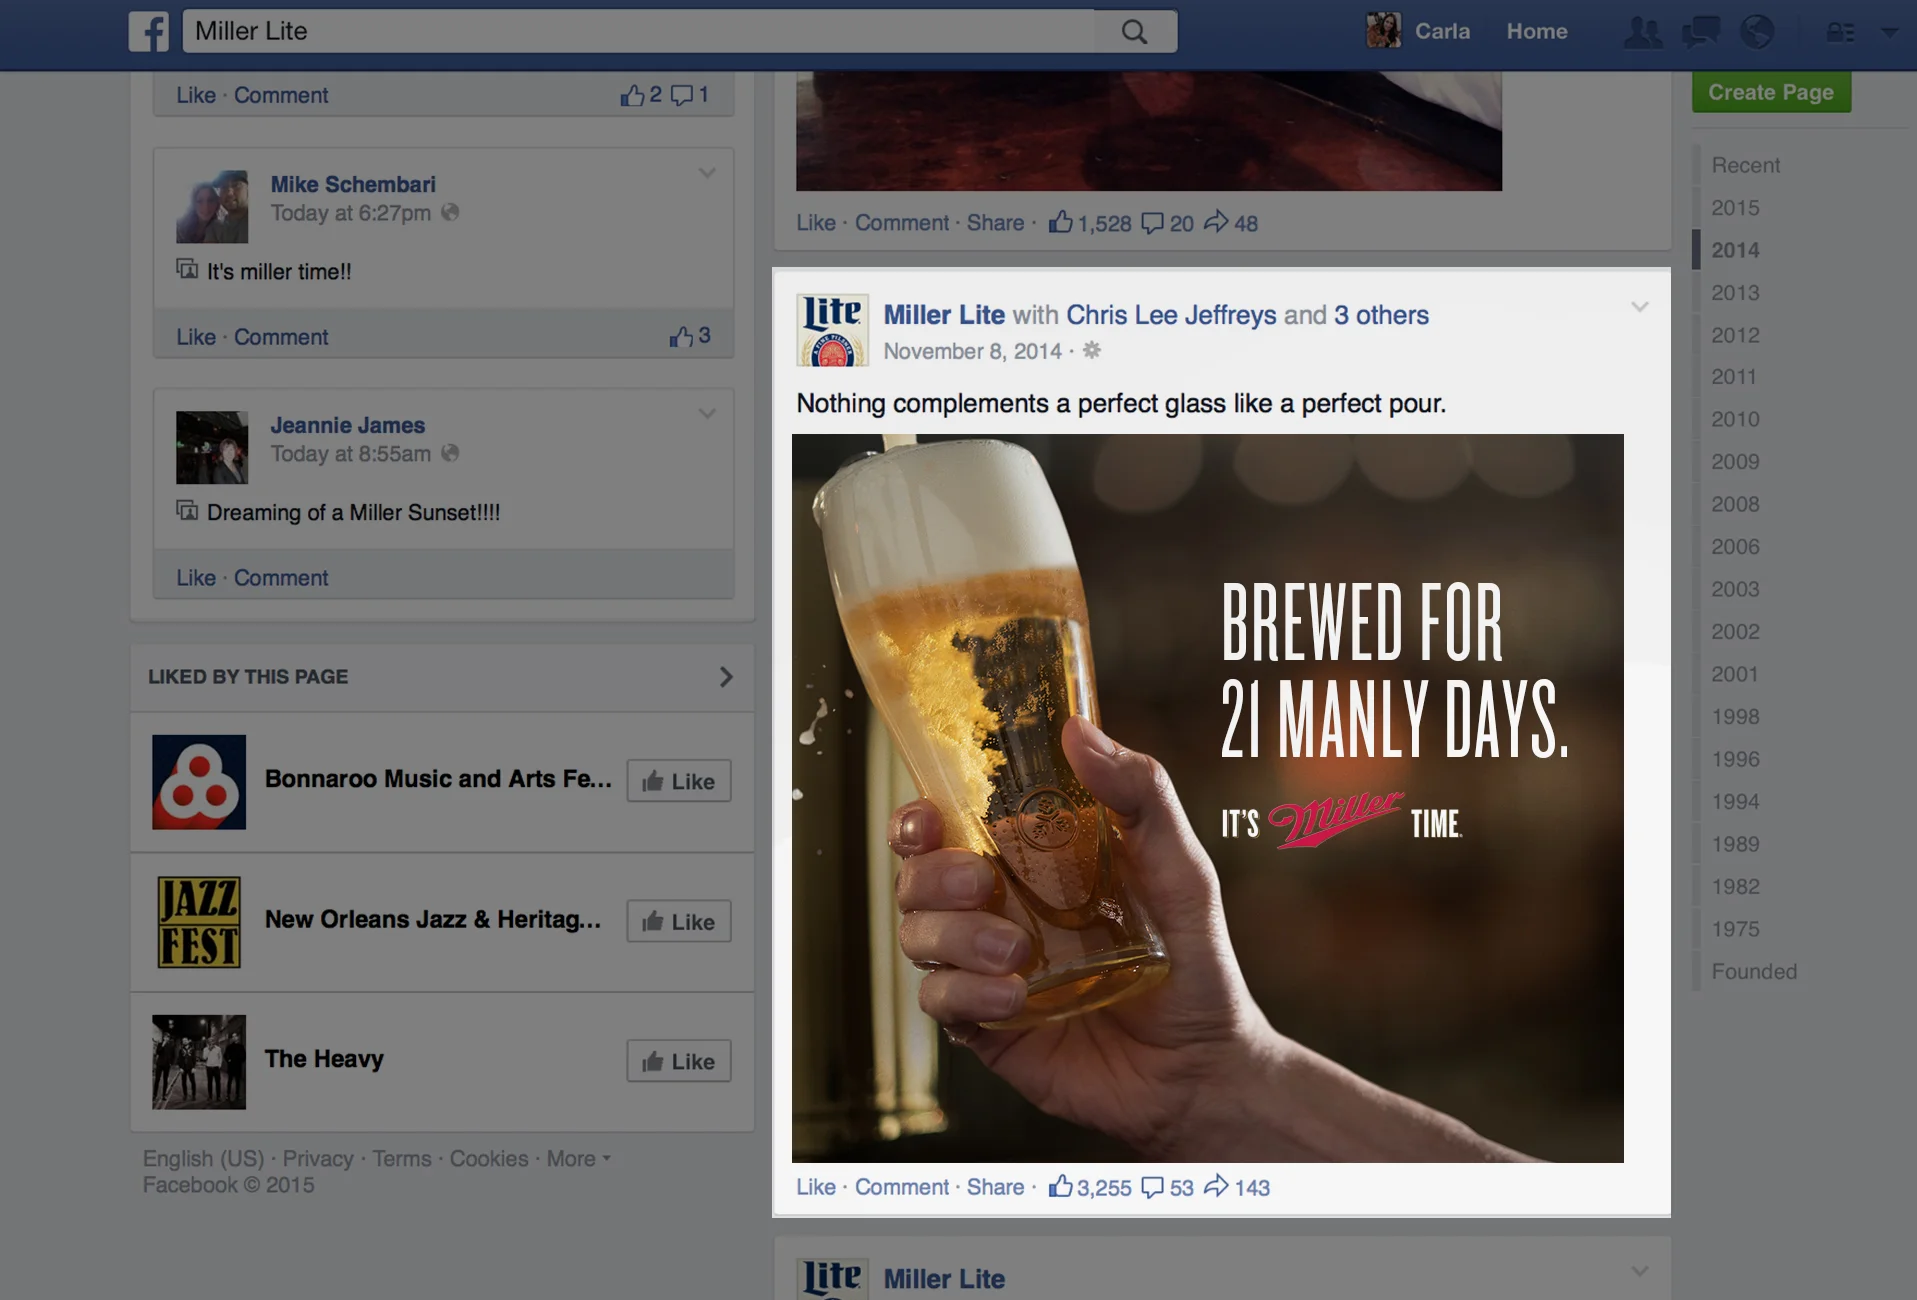This screenshot has height=1300, width=1917.
Task: Open Chris Lee Jeffreys tagged profile
Action: tap(1171, 315)
